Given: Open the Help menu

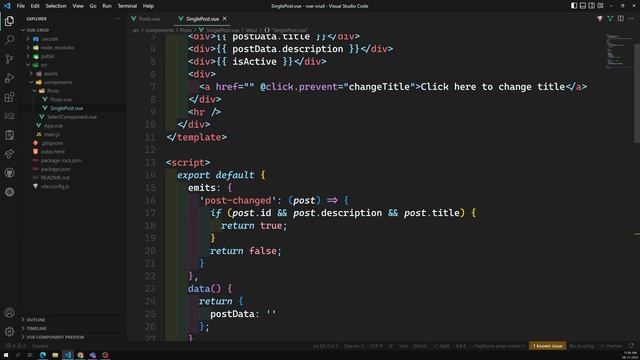Looking at the screenshot, I should [x=148, y=6].
